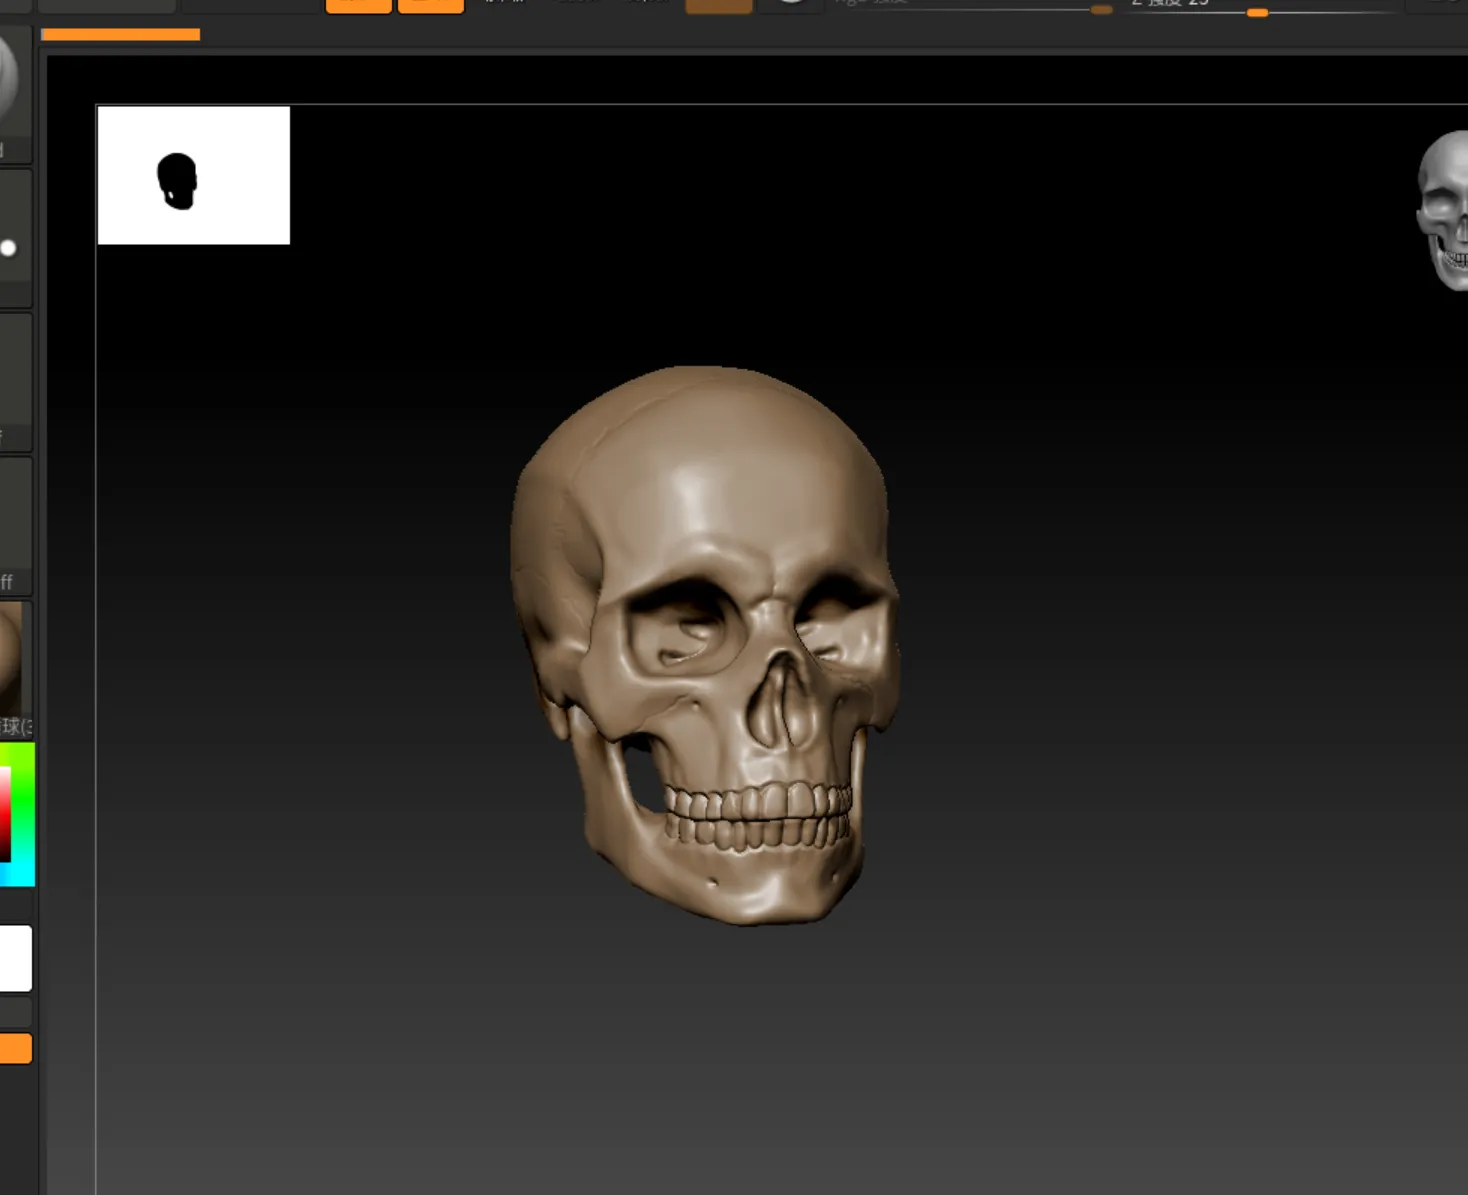This screenshot has width=1468, height=1195.
Task: Click the skull camera view head
Action: pos(1445,212)
